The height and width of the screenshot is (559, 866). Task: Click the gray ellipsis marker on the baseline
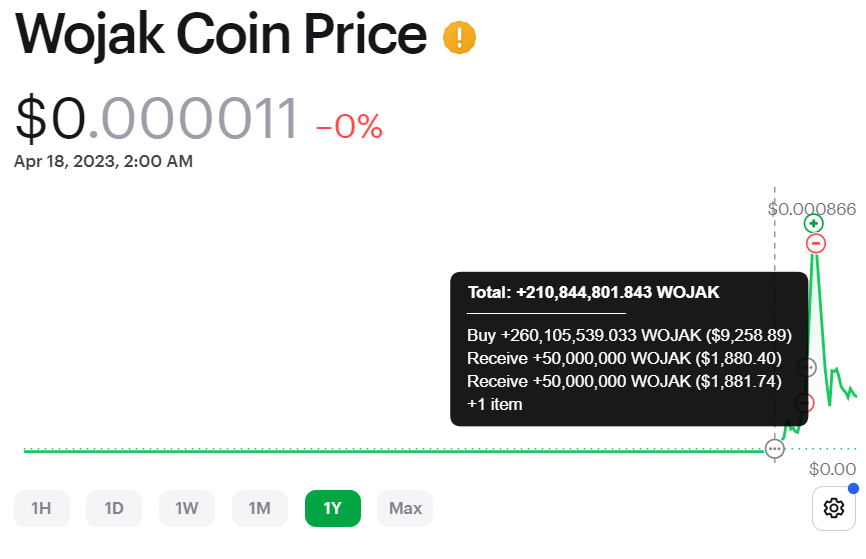point(774,449)
